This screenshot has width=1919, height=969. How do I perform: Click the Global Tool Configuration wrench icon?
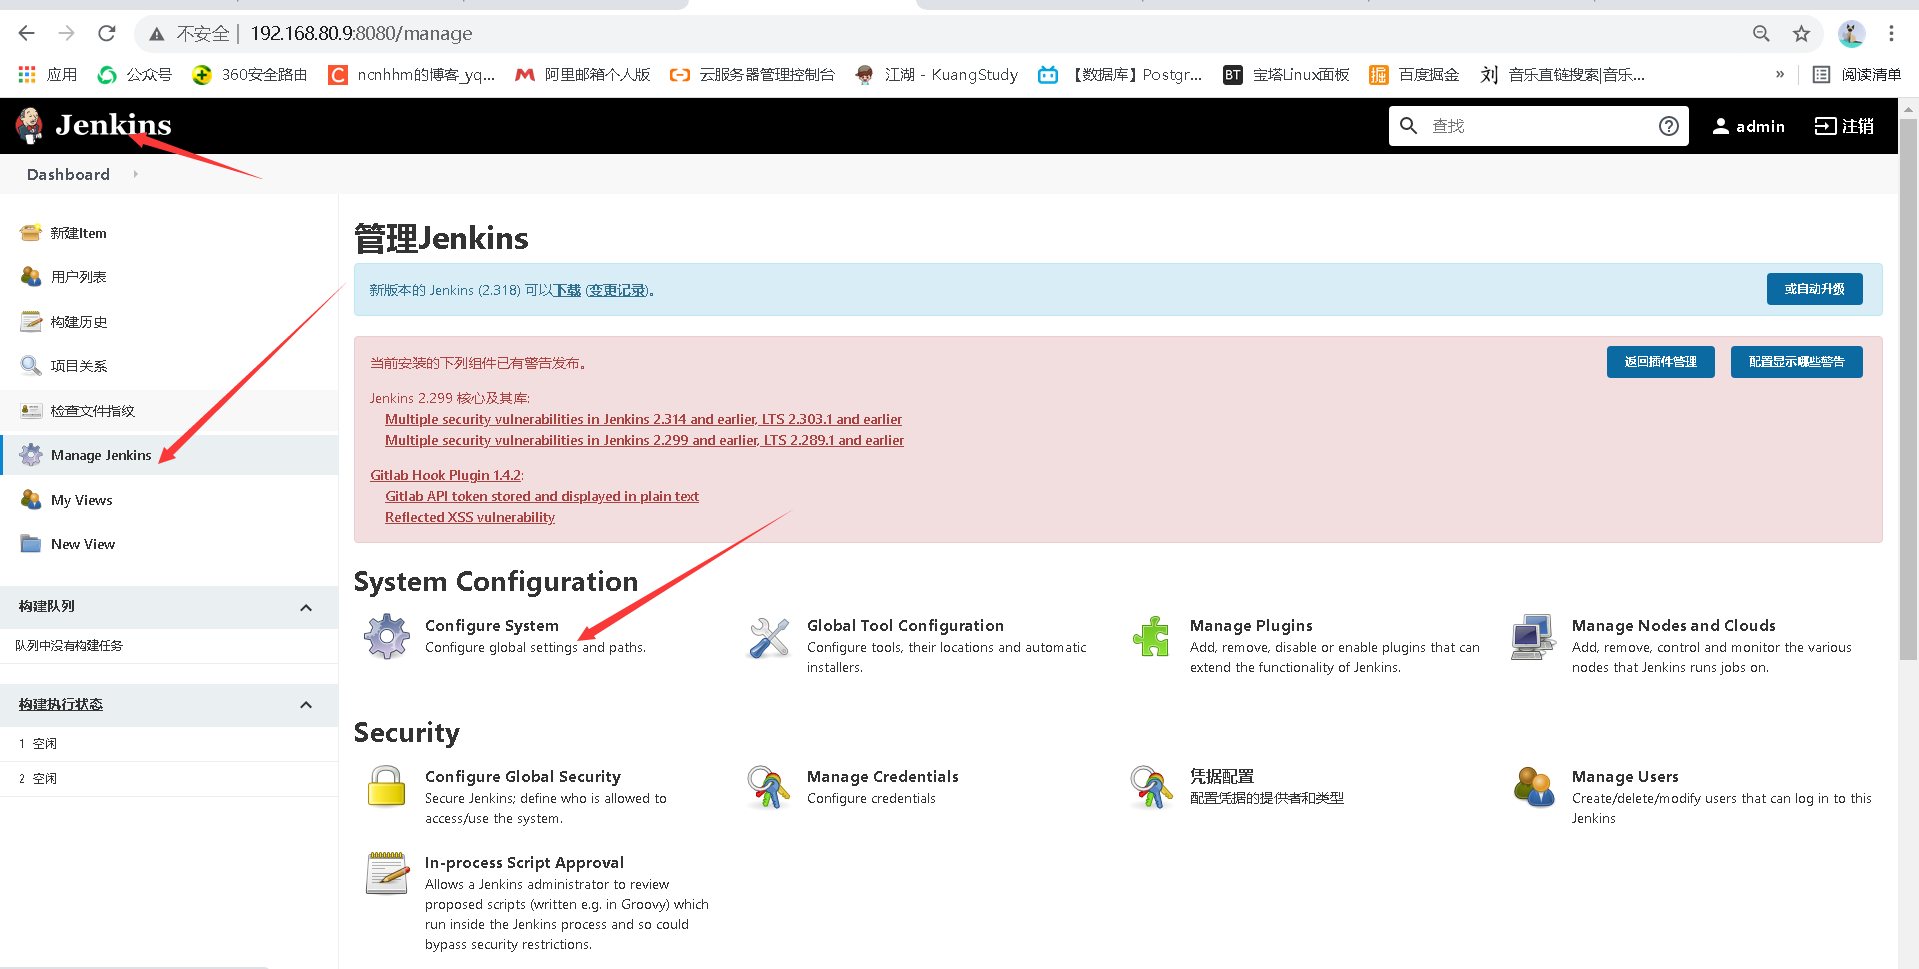(x=768, y=636)
